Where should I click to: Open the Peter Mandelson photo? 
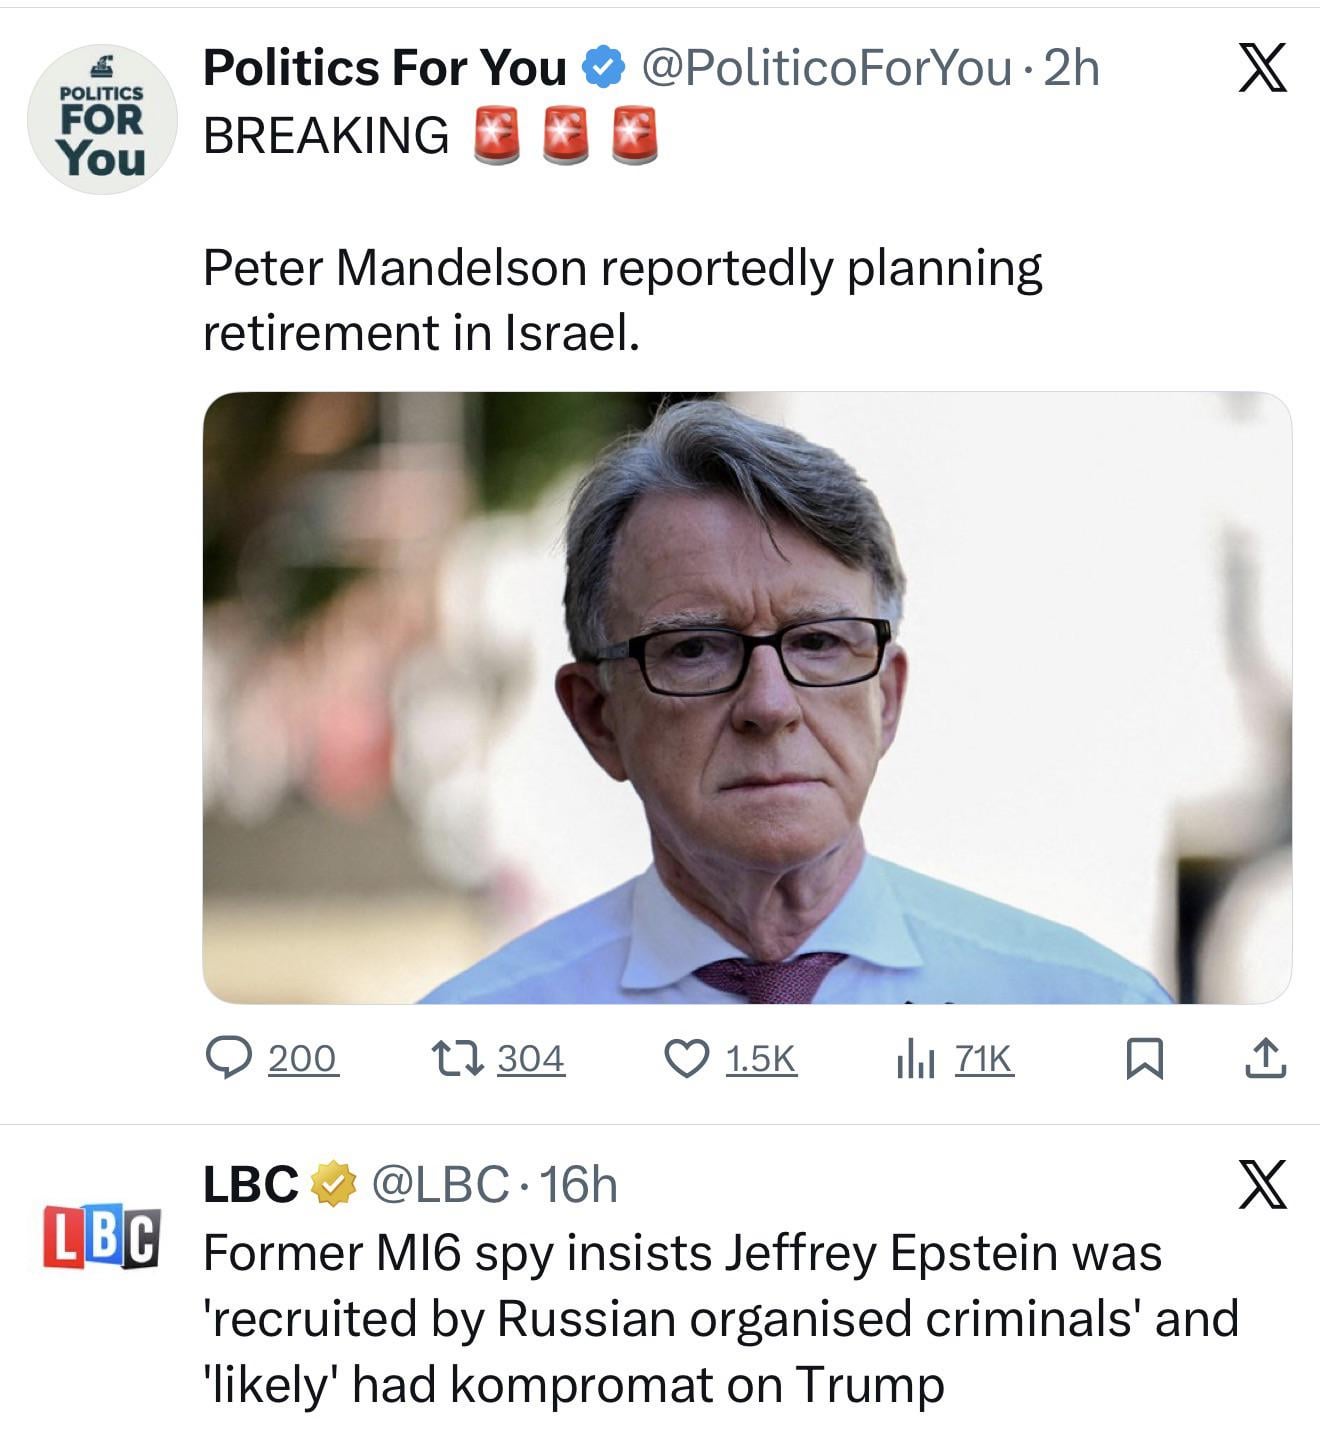point(746,697)
